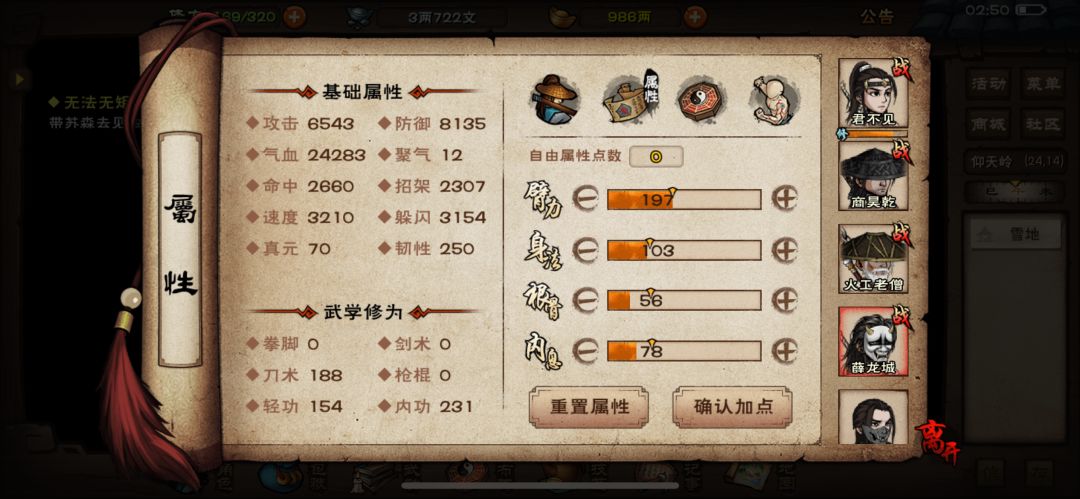Open the bagua yin-yang icon tab
The width and height of the screenshot is (1080, 499).
pyautogui.click(x=700, y=100)
